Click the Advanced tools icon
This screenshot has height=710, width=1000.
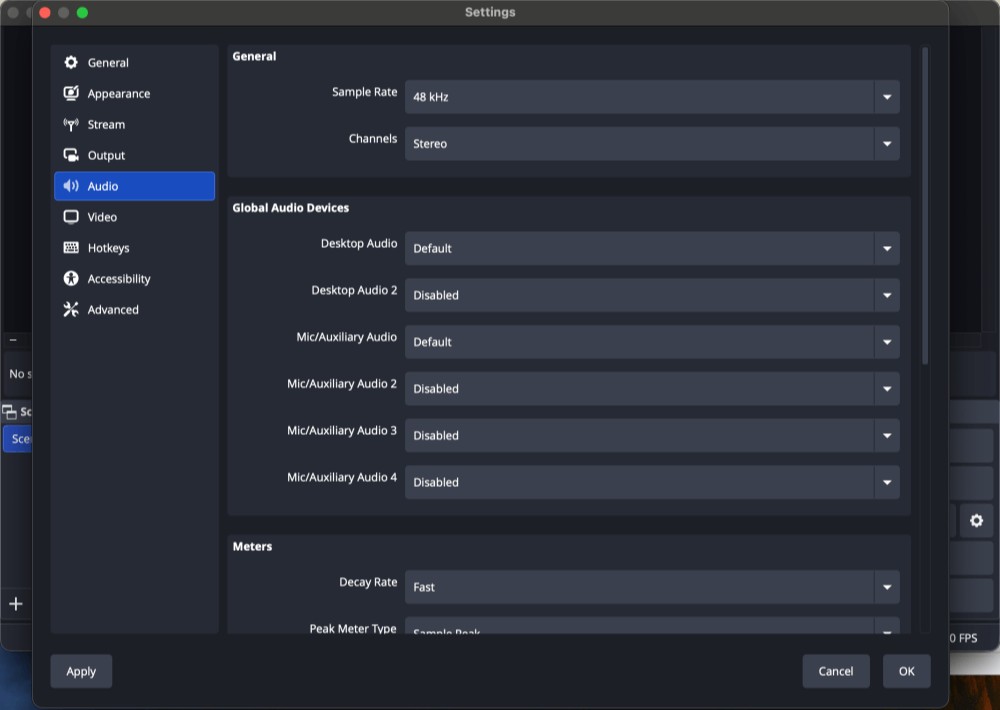coord(70,309)
